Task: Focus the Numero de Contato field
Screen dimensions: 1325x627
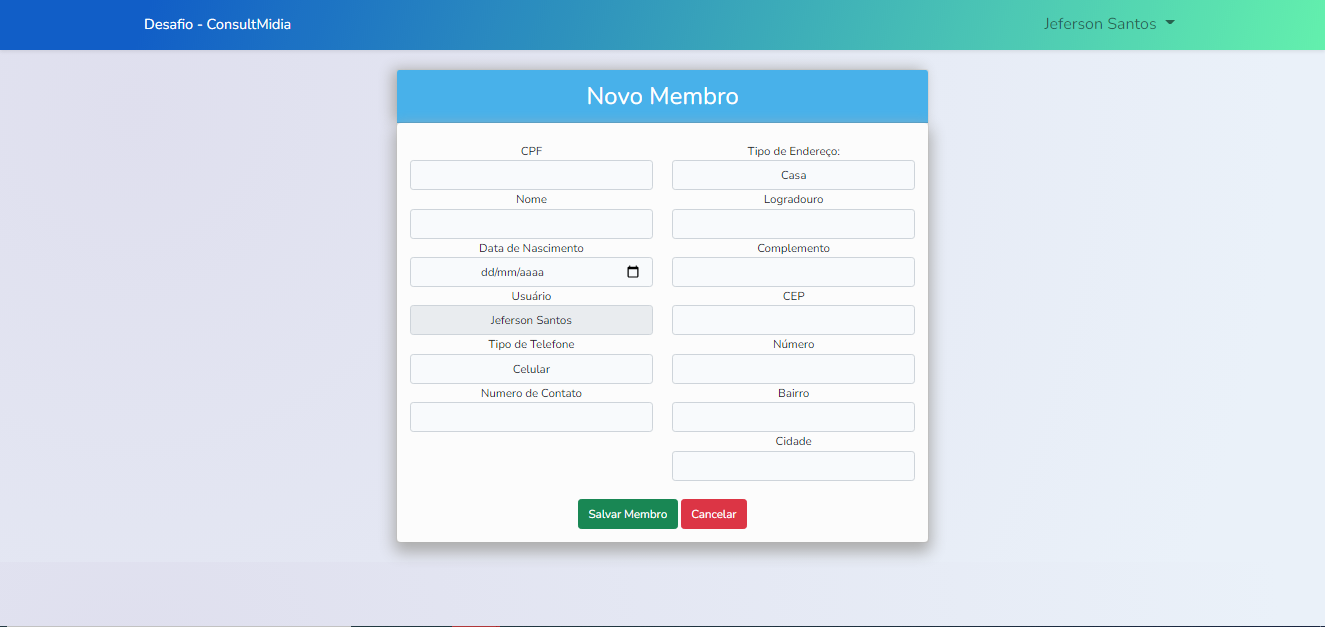Action: 531,417
